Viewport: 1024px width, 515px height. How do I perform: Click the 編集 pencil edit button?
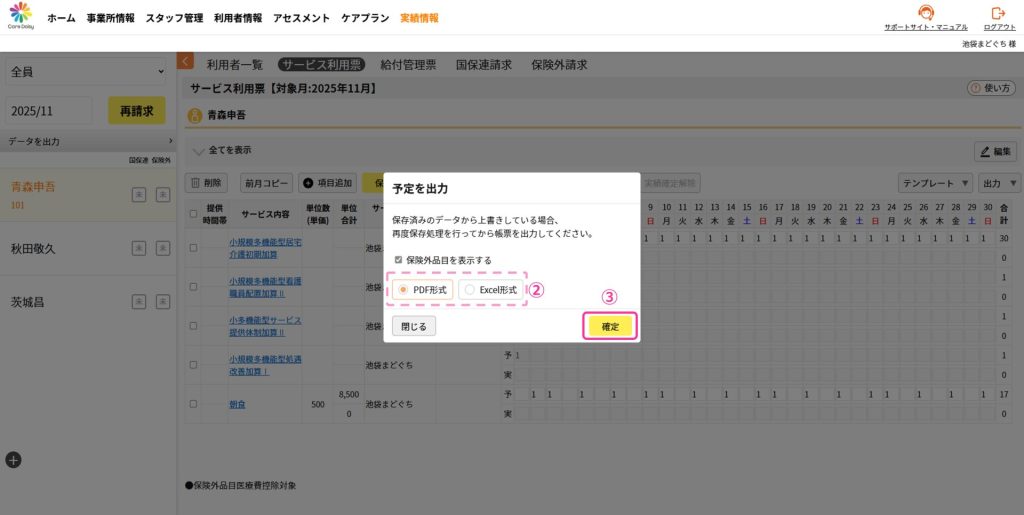coord(995,151)
